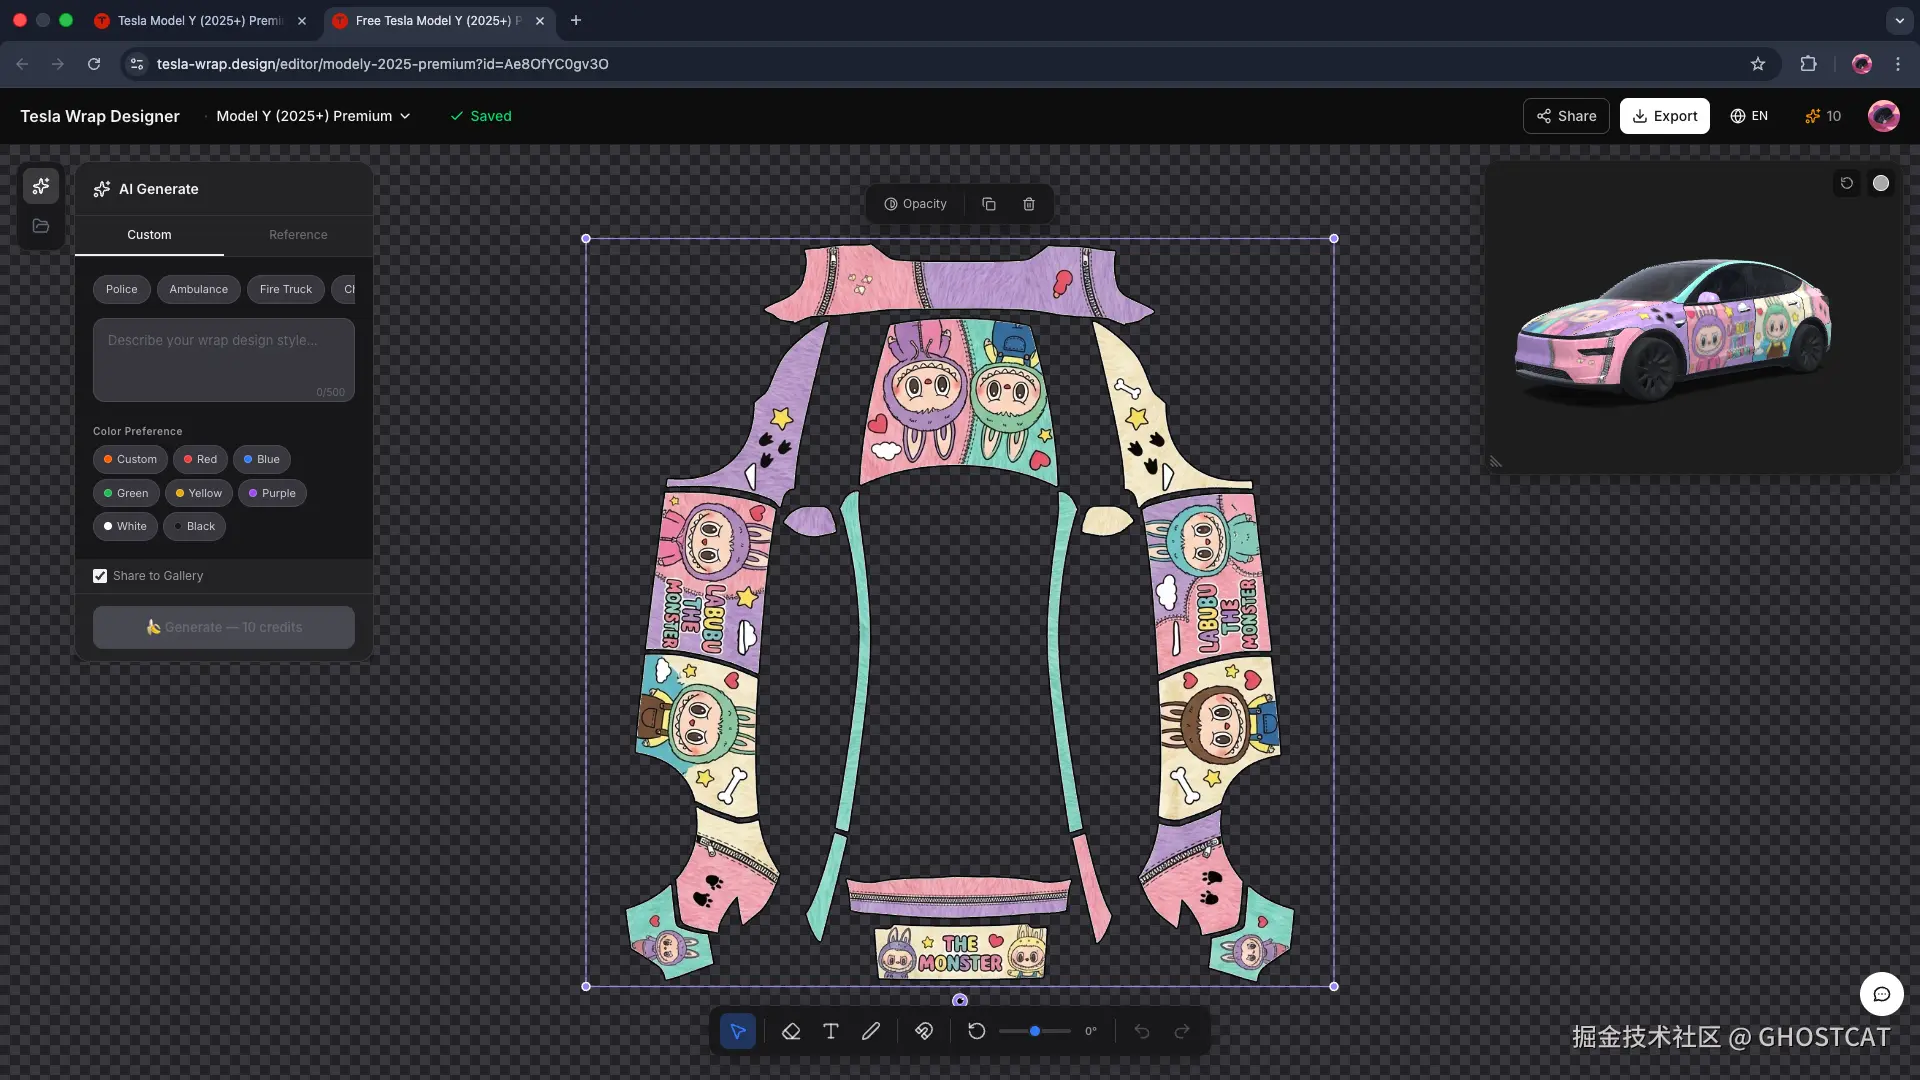This screenshot has height=1080, width=1920.
Task: Open a new browser tab
Action: [576, 20]
